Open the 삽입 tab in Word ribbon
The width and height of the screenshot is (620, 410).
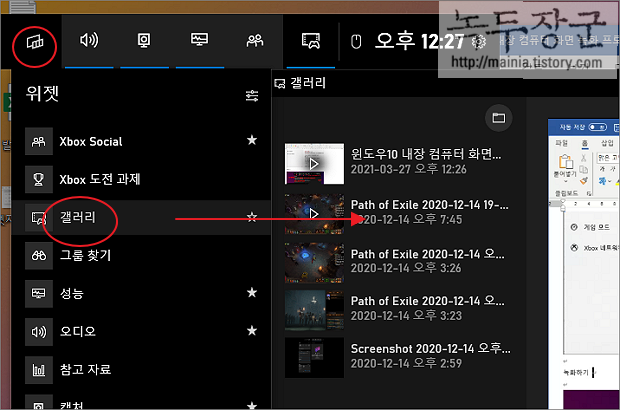tap(607, 143)
